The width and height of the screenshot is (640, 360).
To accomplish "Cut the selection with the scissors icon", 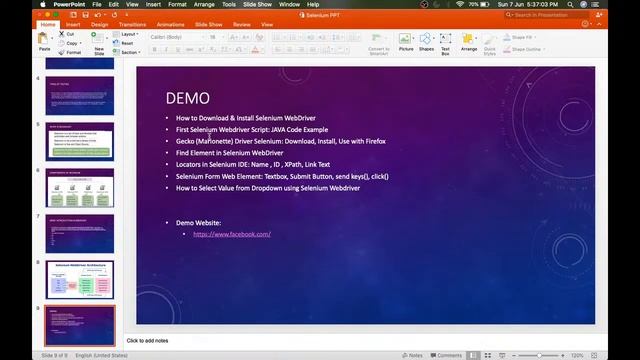I will pyautogui.click(x=62, y=34).
